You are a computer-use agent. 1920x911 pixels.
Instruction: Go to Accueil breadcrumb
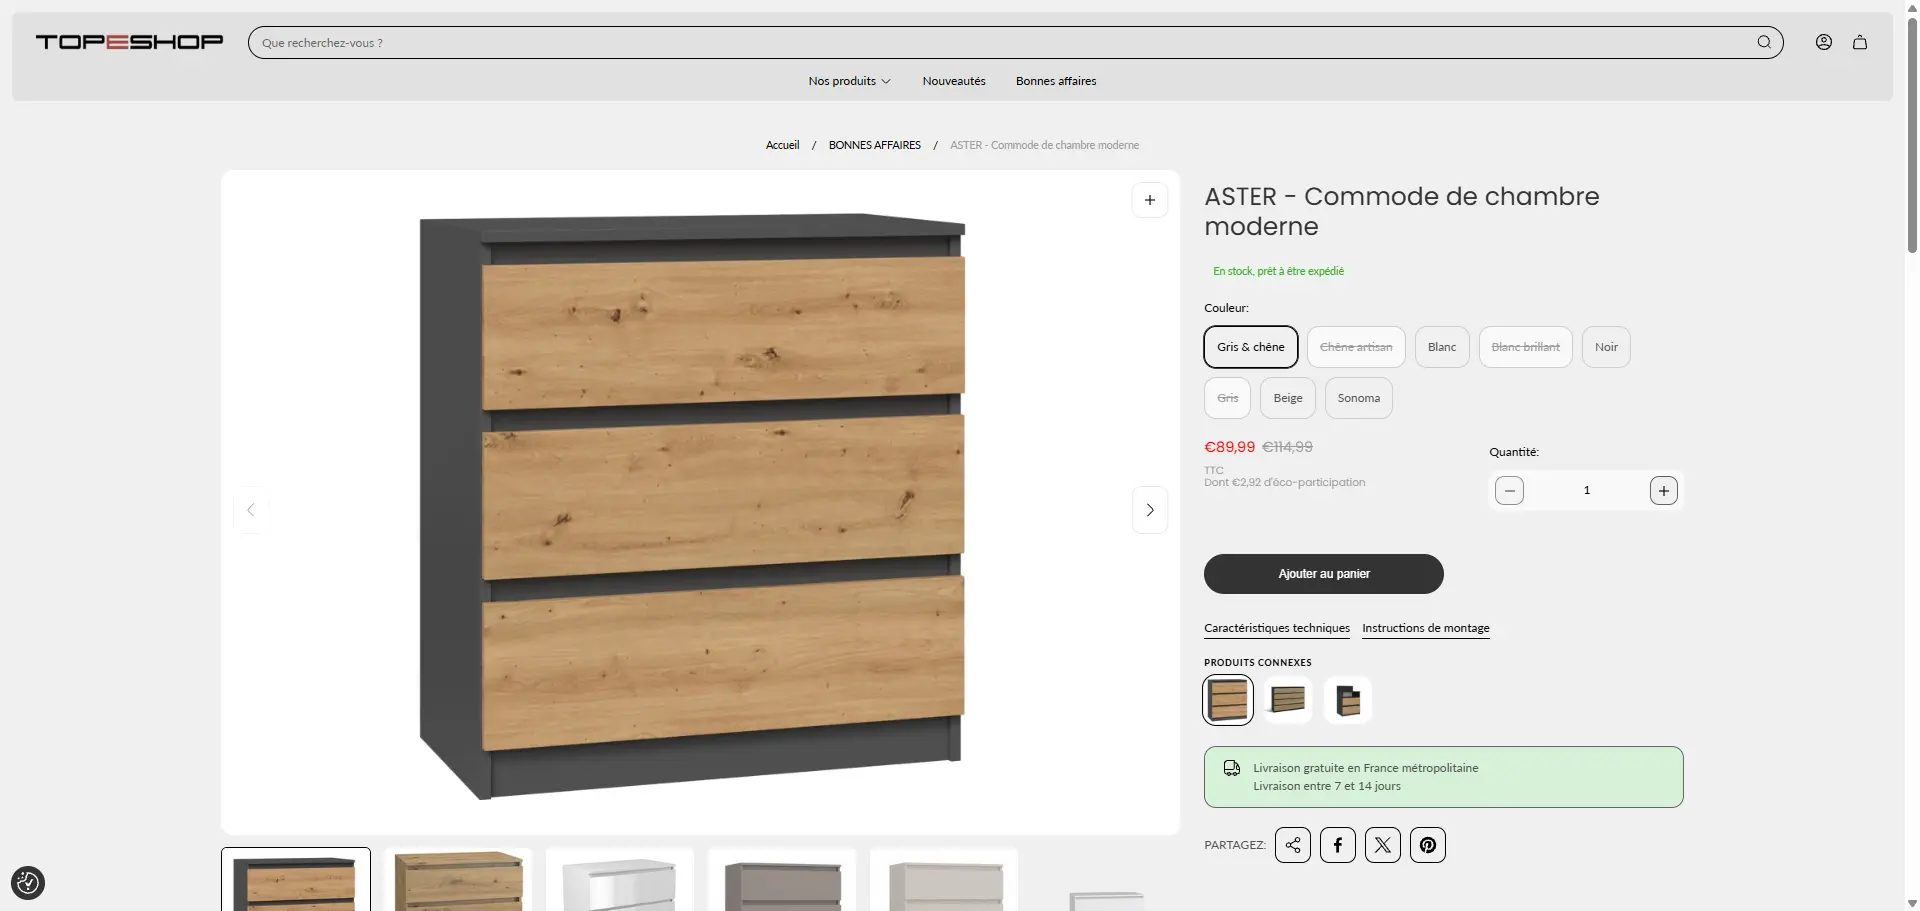[x=783, y=145]
